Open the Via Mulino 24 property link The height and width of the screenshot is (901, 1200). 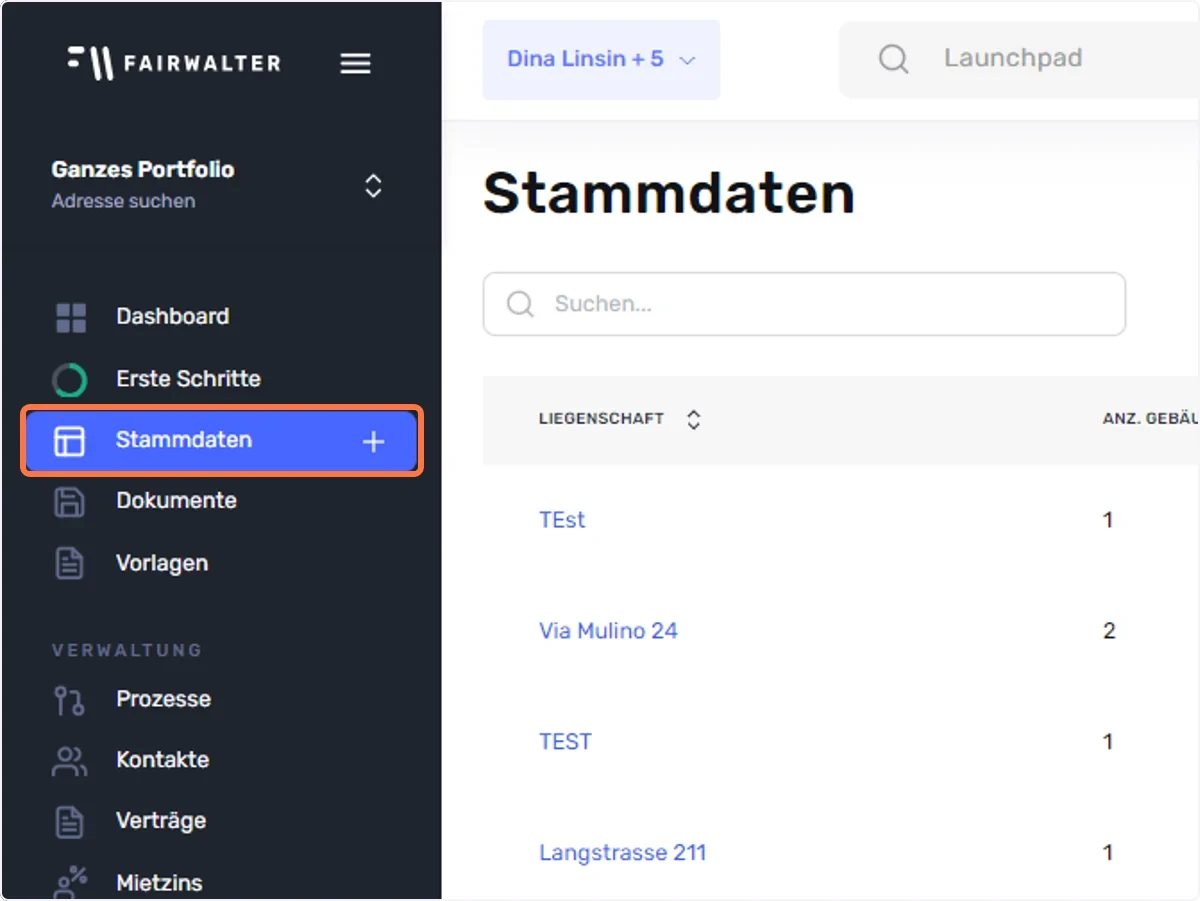click(x=608, y=631)
